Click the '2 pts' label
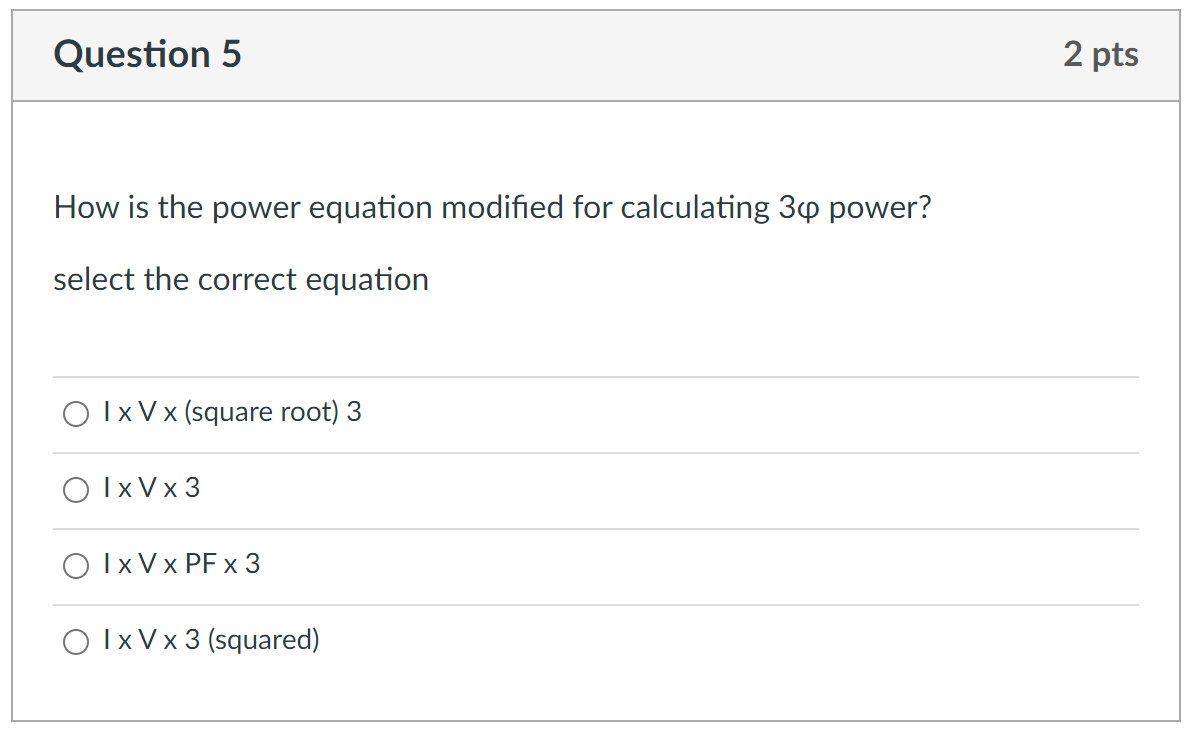 (1102, 55)
